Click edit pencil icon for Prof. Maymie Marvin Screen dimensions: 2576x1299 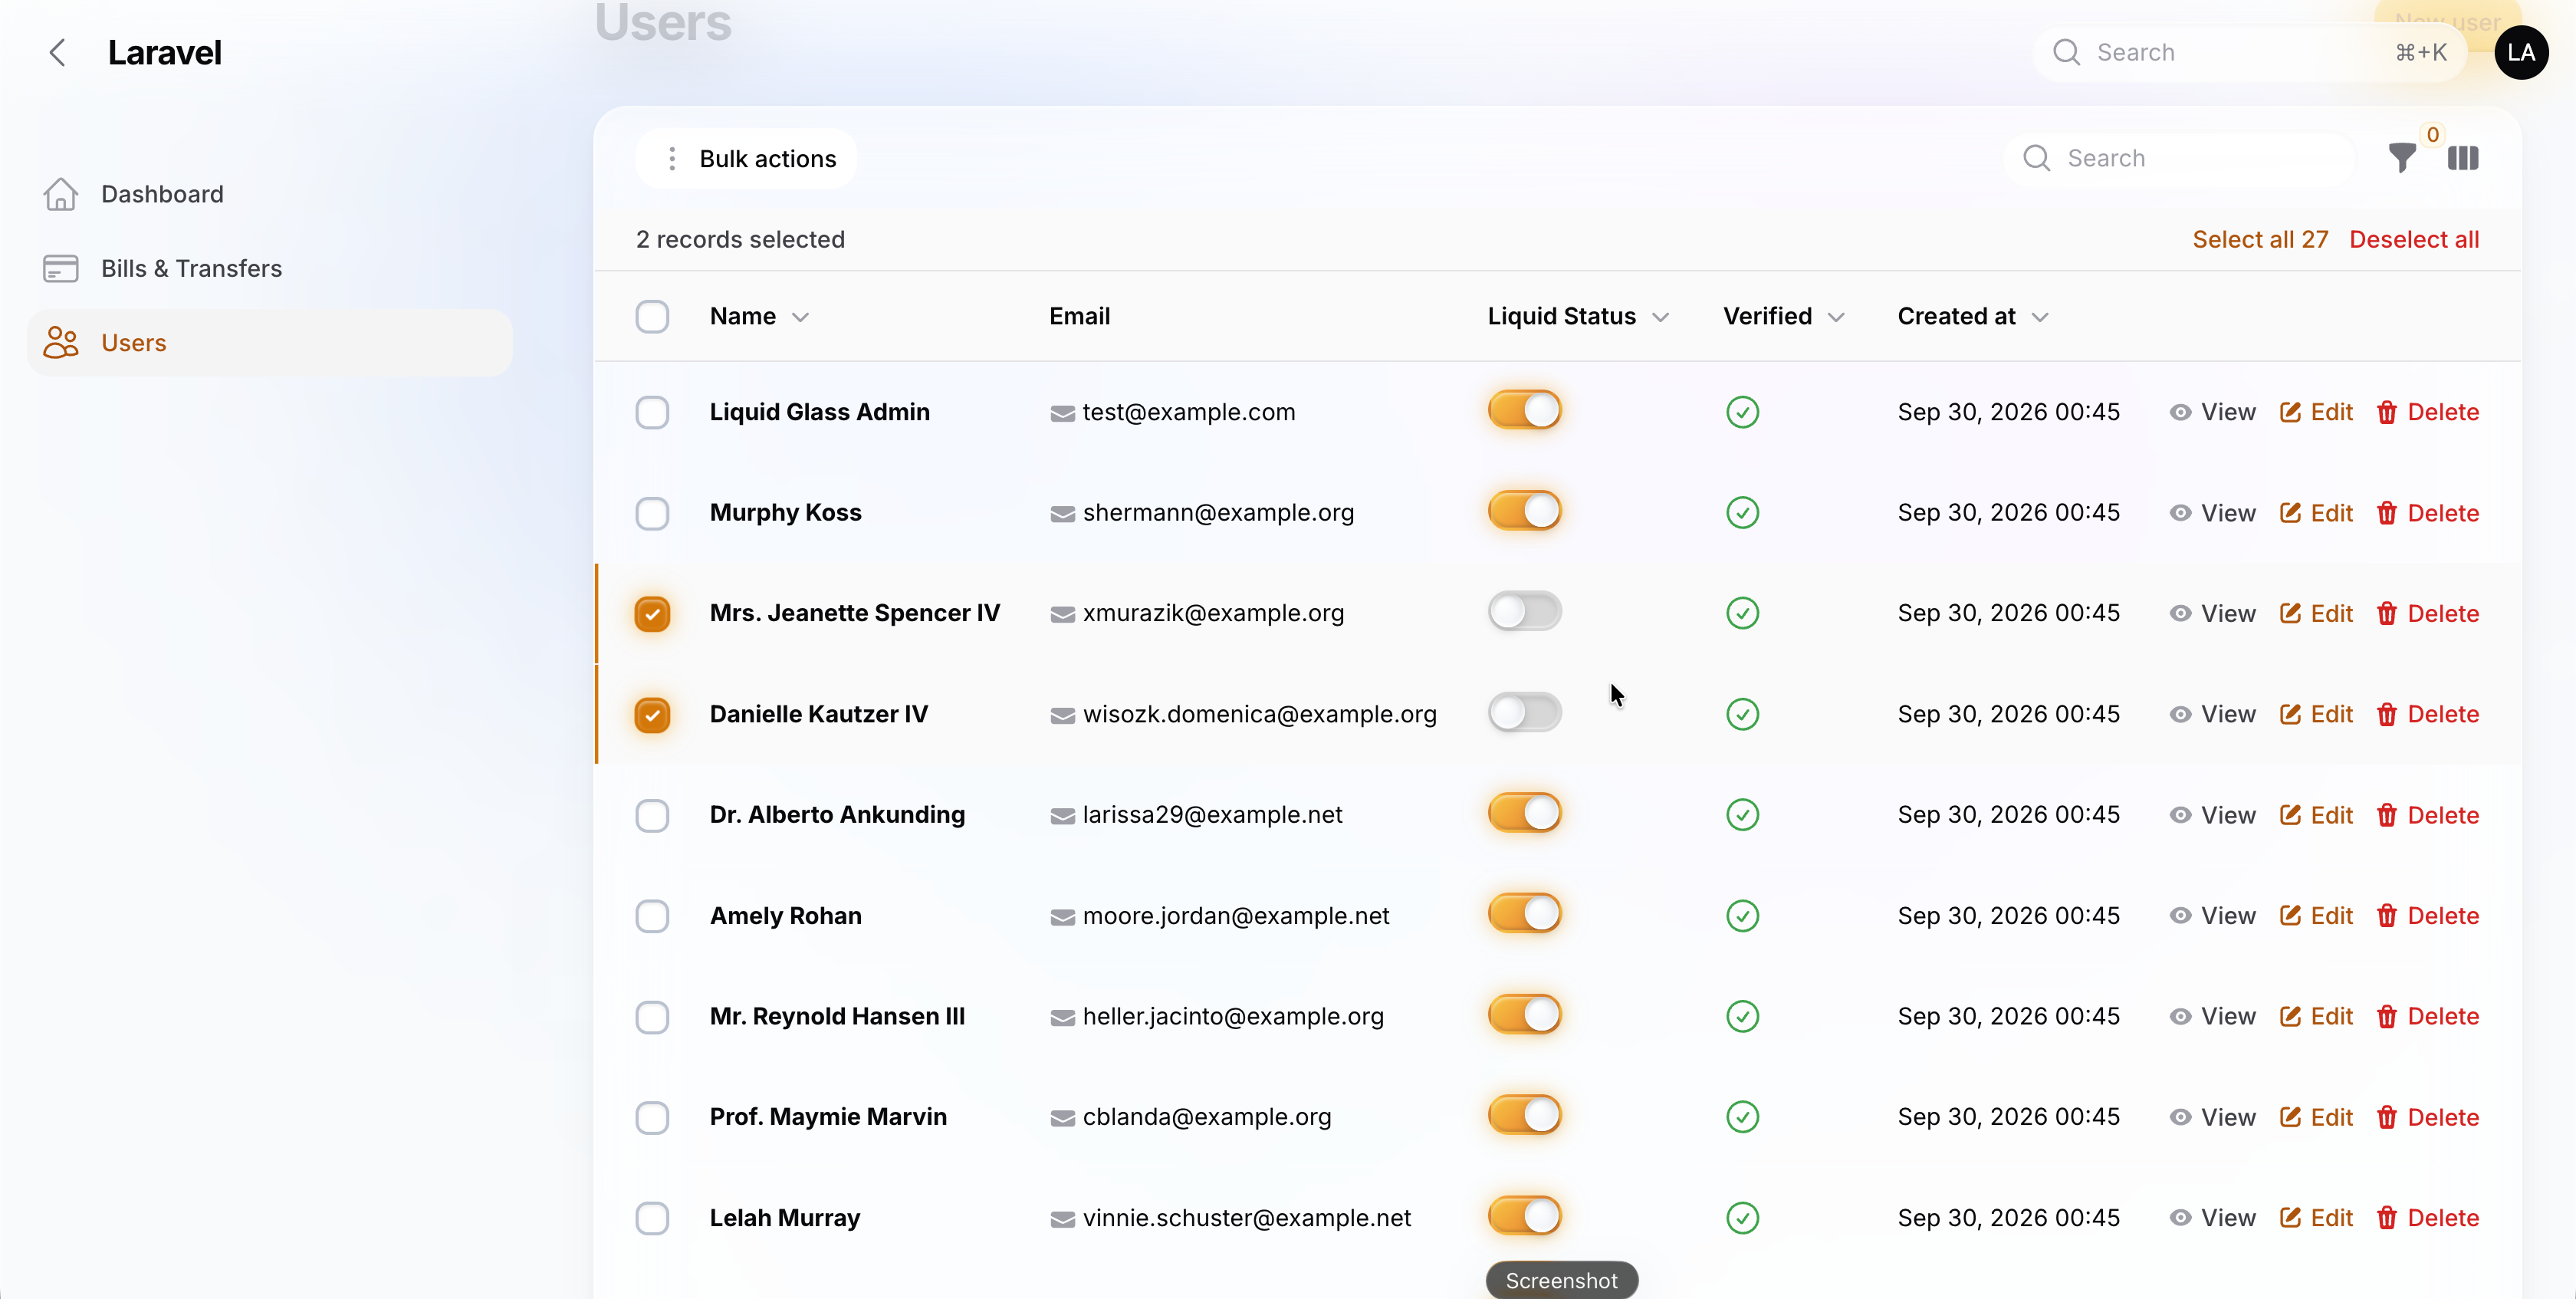2290,1117
